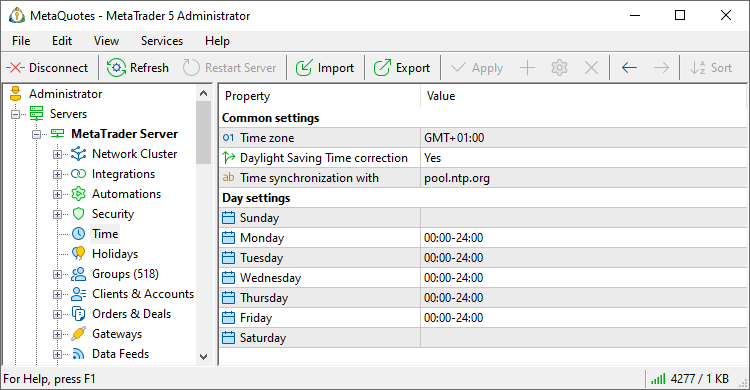Click the signal strength bars in status bar
Viewport: 750px width, 390px height.
[658, 379]
